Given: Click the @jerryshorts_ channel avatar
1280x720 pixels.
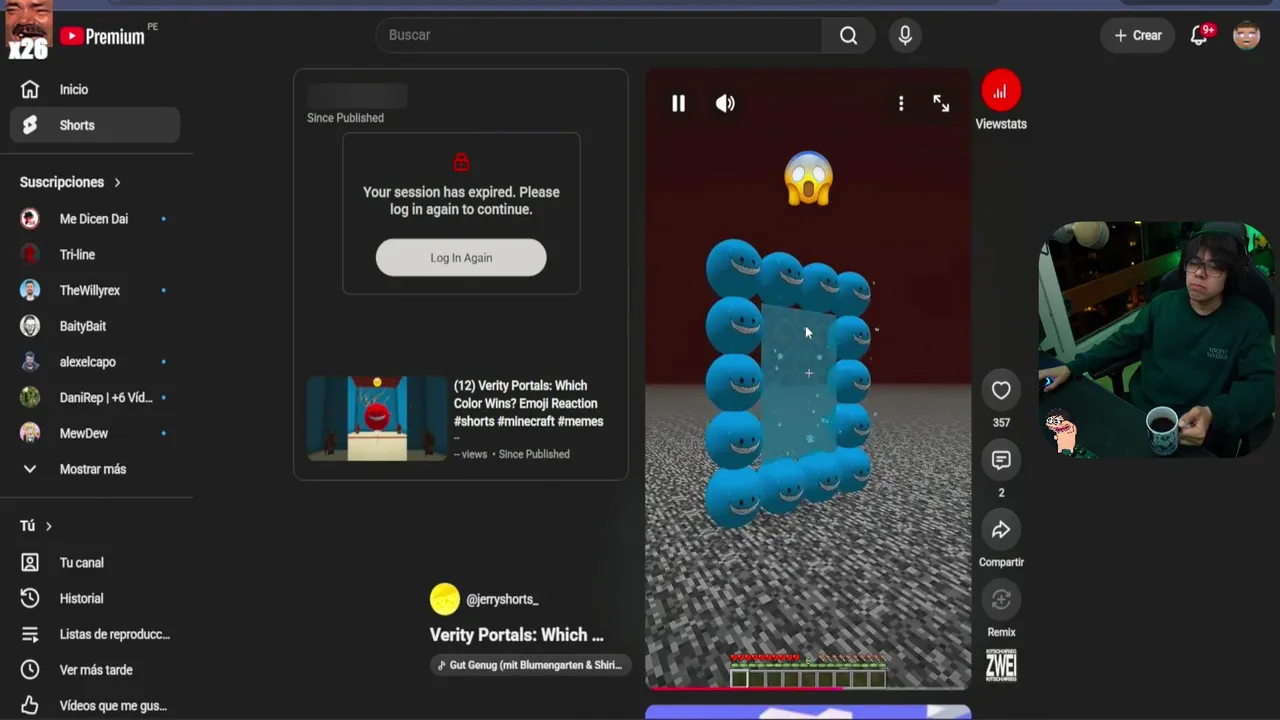Looking at the screenshot, I should (x=445, y=599).
